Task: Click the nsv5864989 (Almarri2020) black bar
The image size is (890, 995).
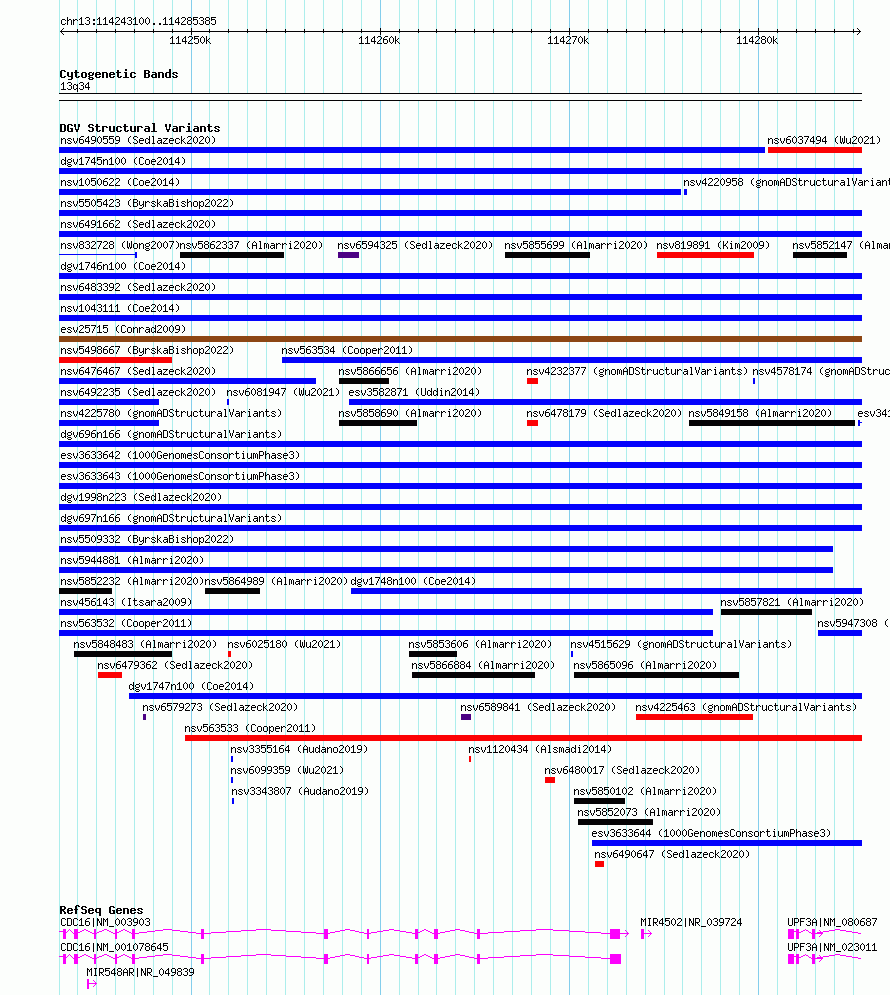Action: point(232,591)
